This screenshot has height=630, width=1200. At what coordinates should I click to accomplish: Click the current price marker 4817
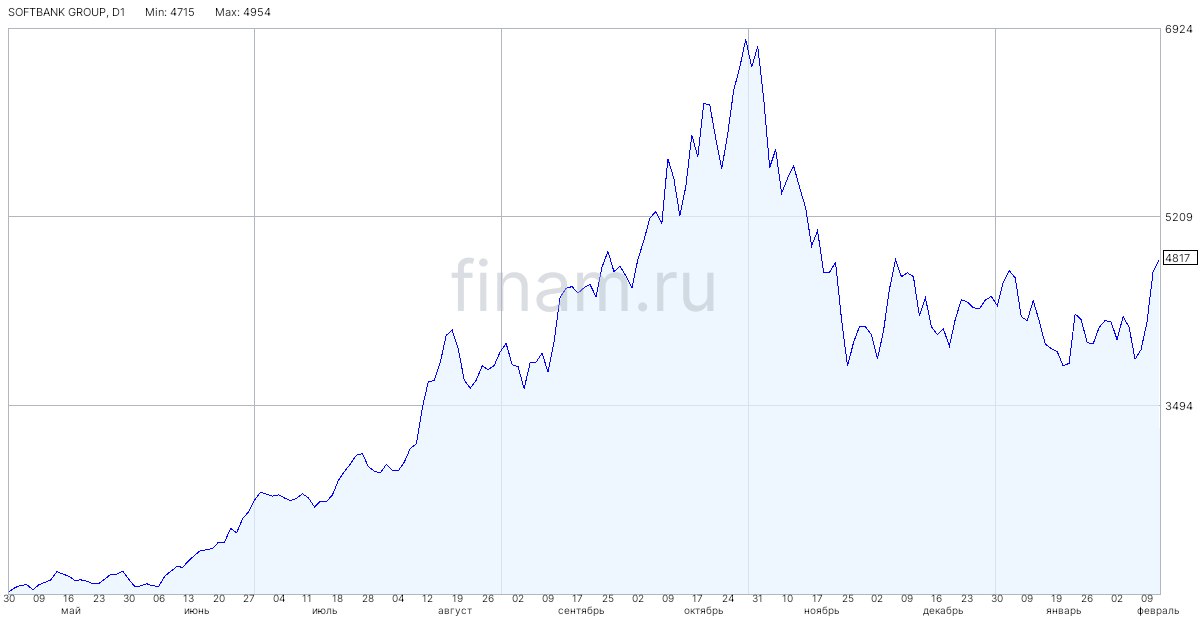[x=1178, y=258]
